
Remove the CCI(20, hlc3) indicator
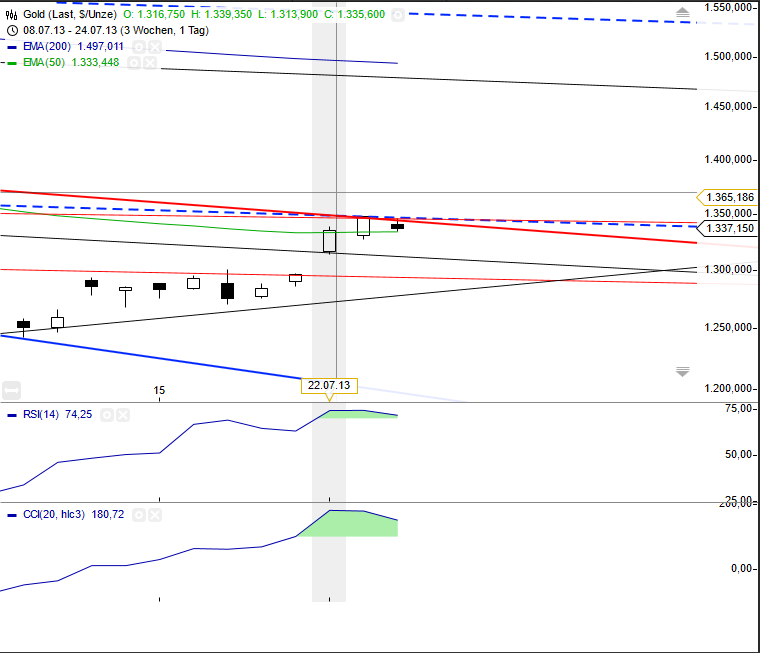click(155, 515)
